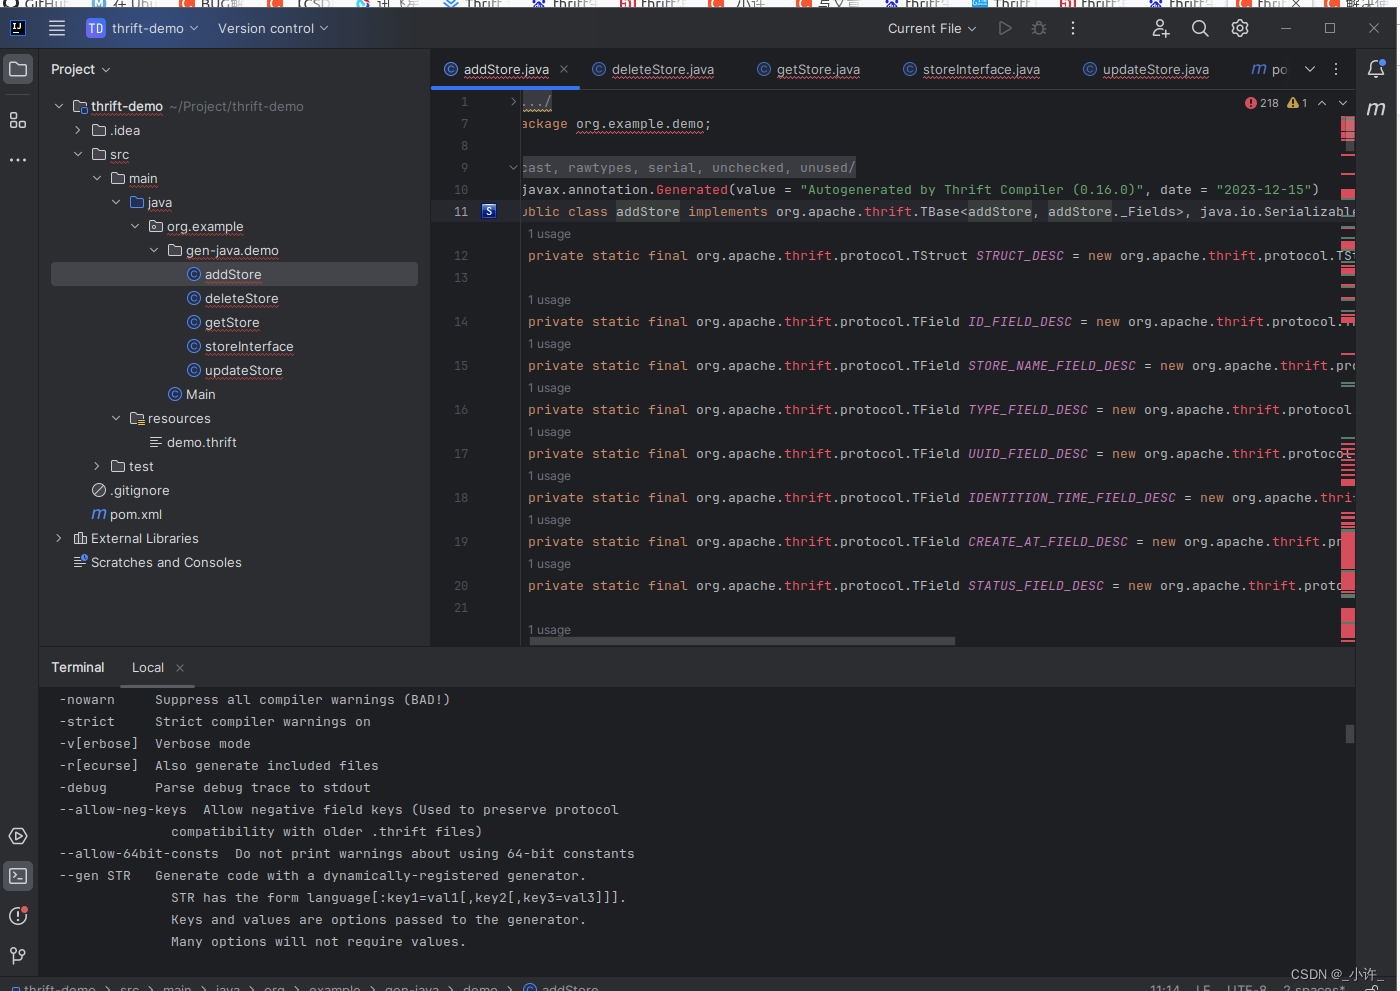Click addStore breadcrumb in navigation bar
Screen dimensions: 1400x991
(x=570, y=988)
